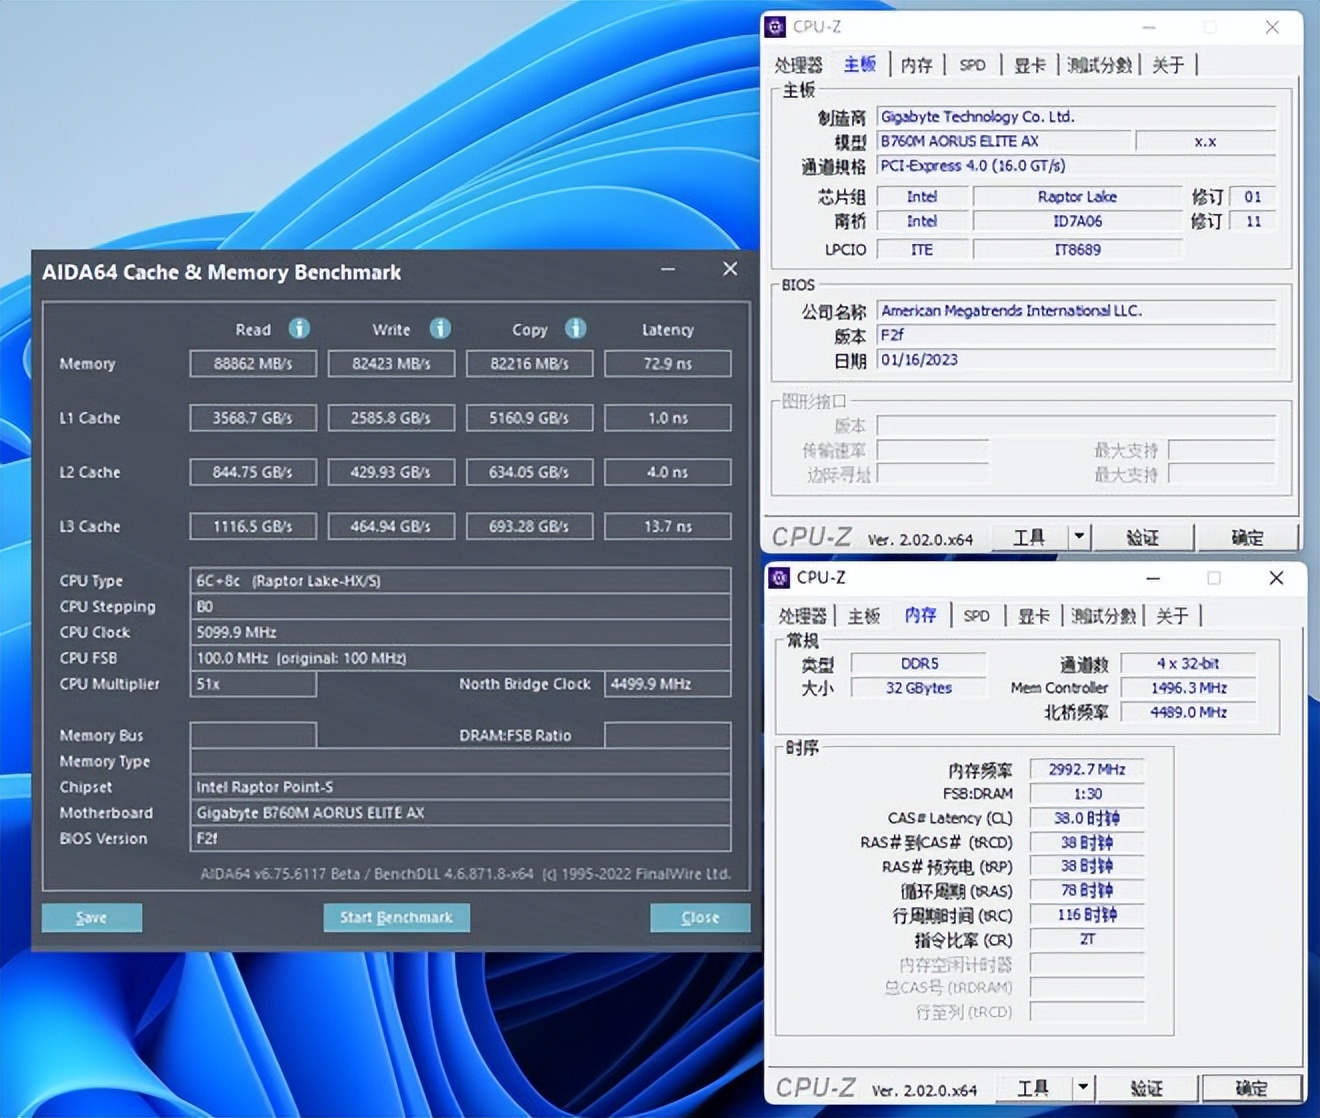Click the CPU-Z icon in the memory window titlebar

[x=779, y=578]
